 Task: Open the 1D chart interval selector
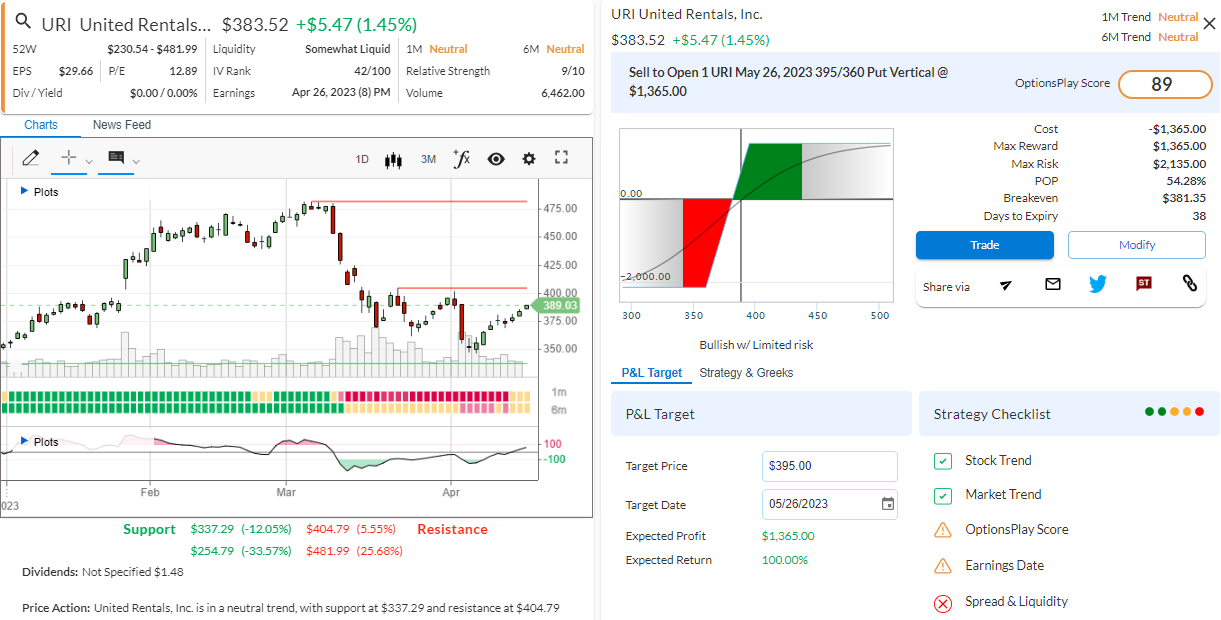click(x=362, y=159)
